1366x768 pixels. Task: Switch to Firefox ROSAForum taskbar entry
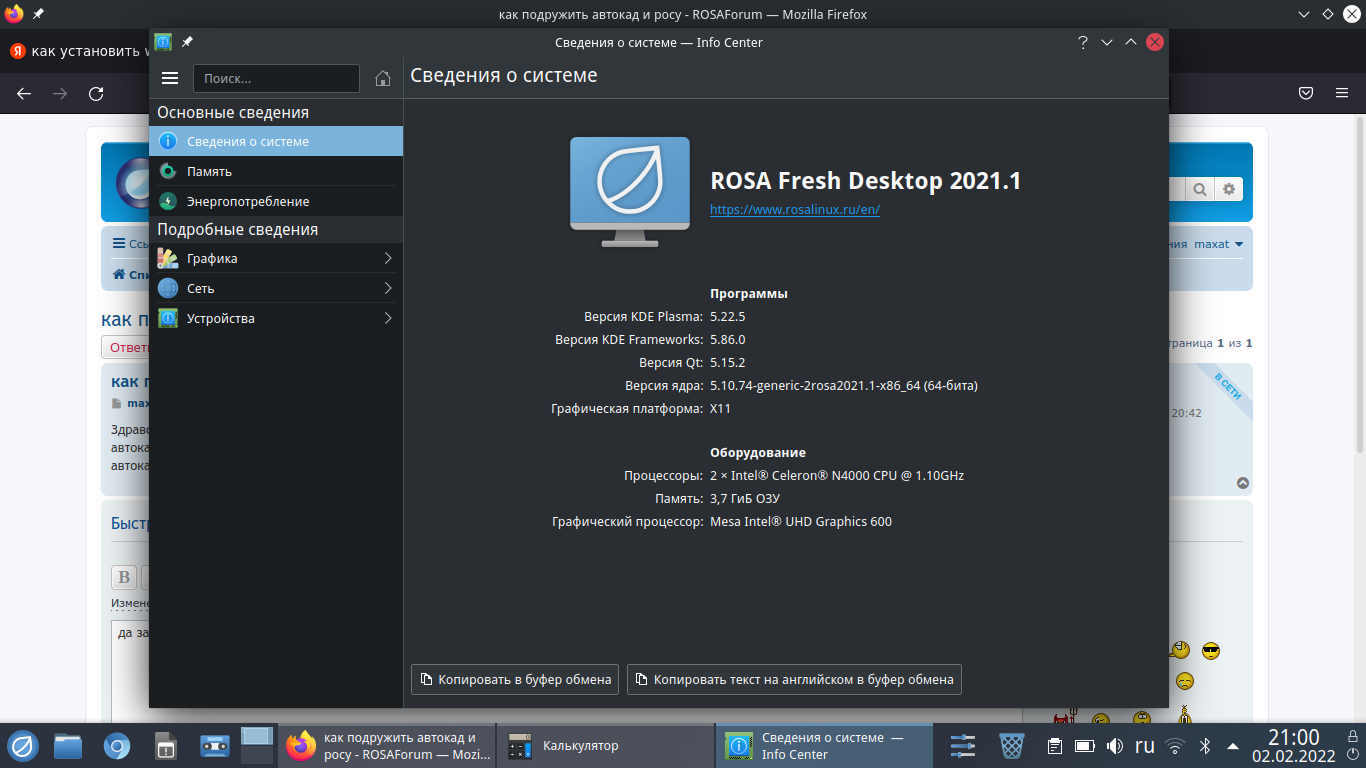tap(386, 746)
